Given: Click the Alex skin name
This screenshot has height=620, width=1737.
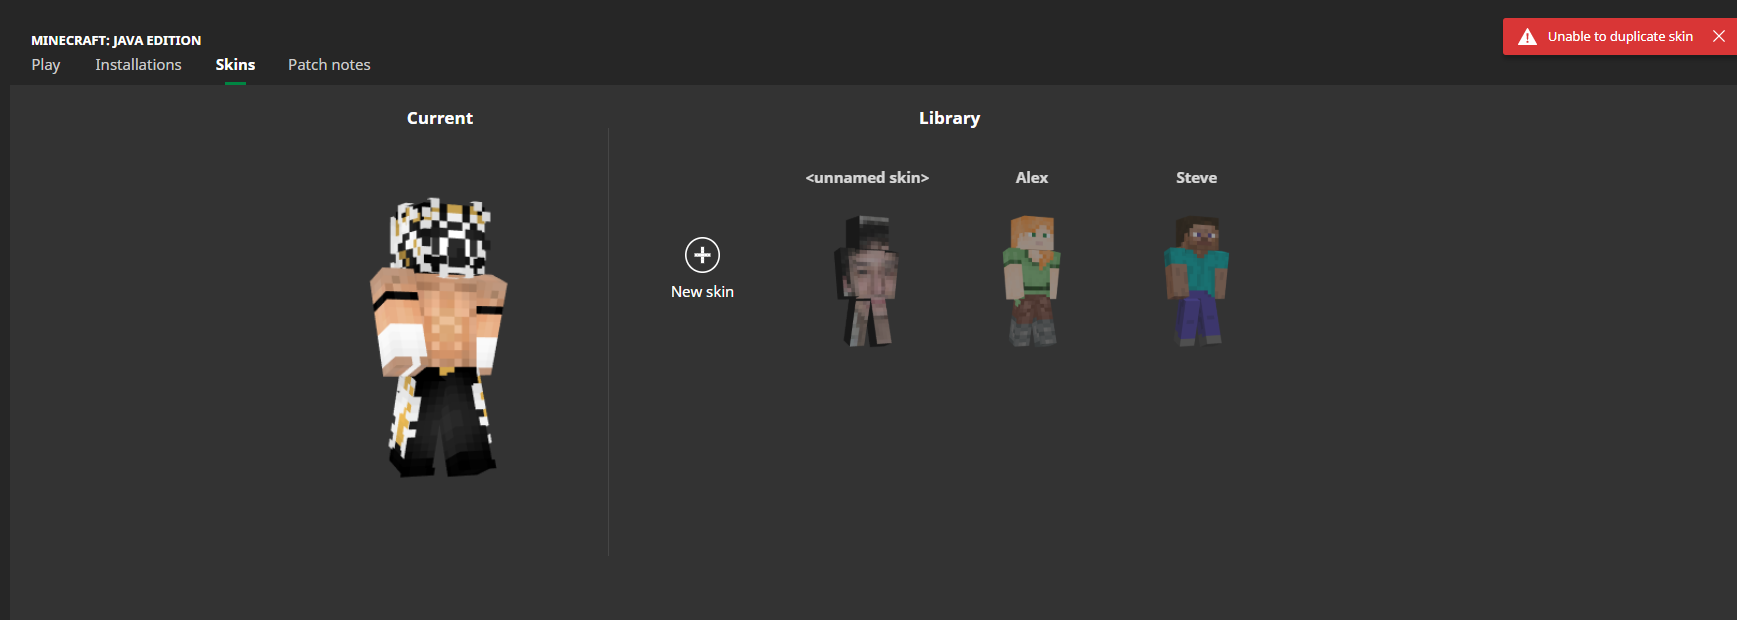Looking at the screenshot, I should coord(1032,178).
